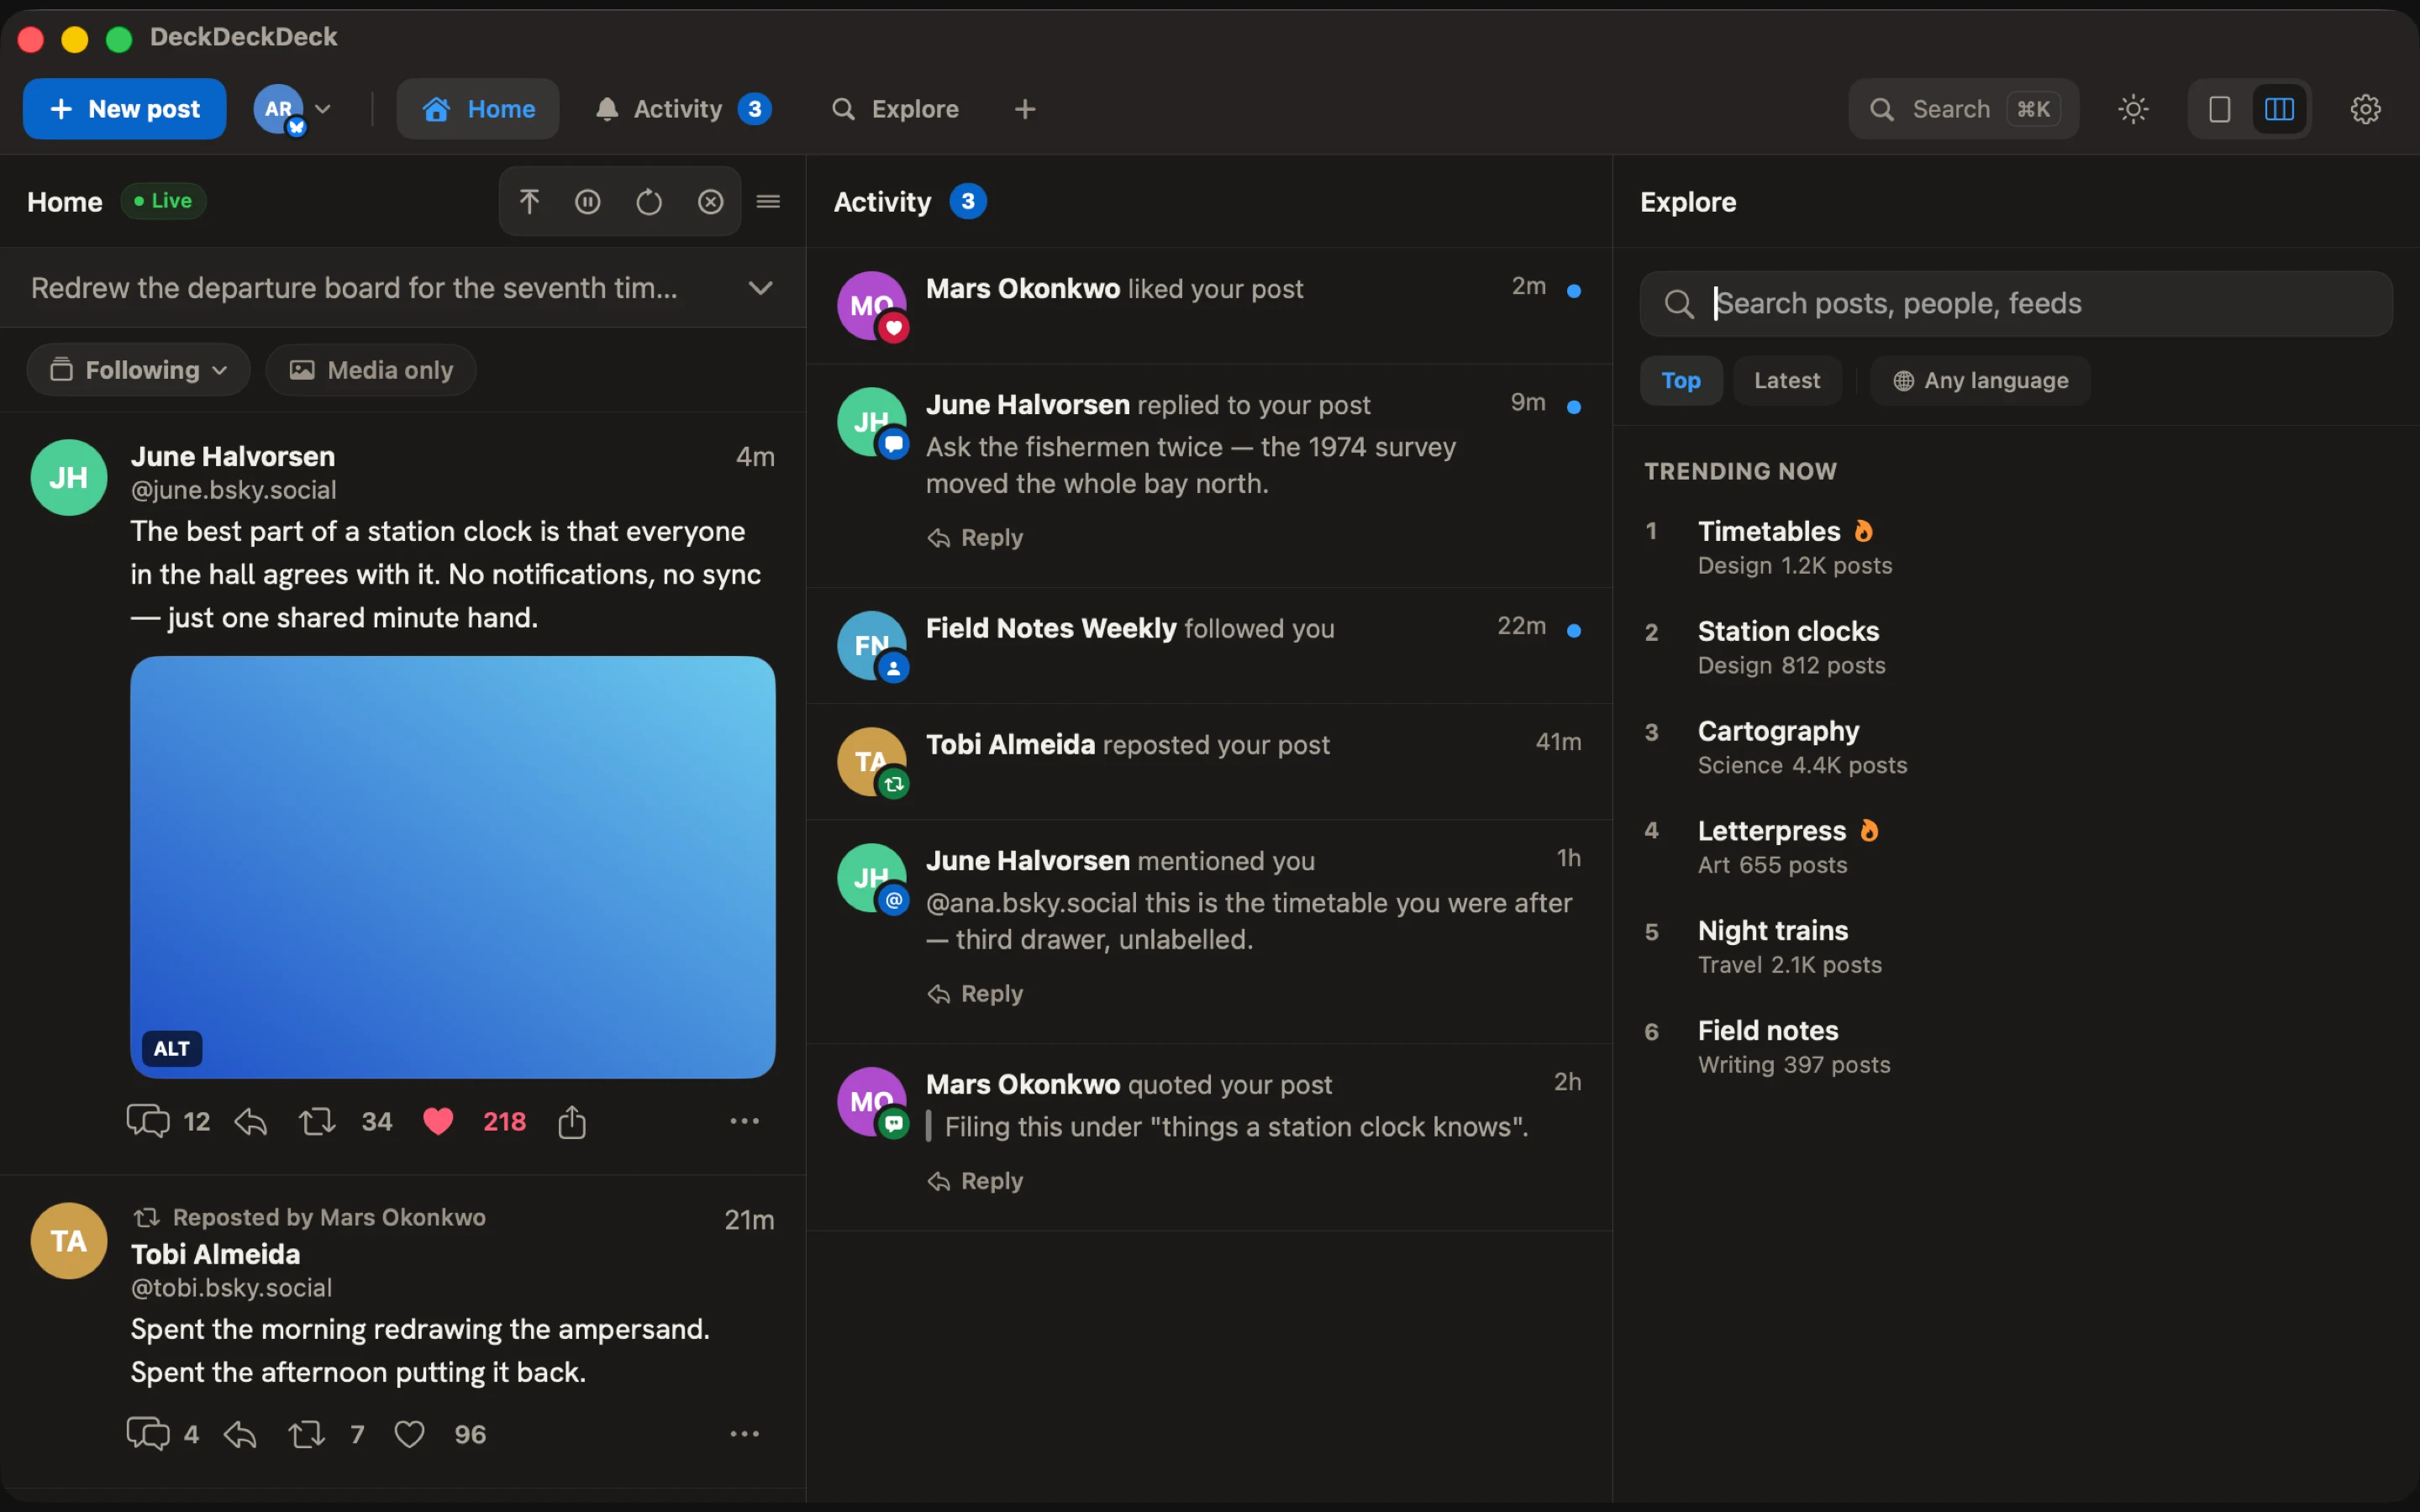The height and width of the screenshot is (1512, 2420).
Task: Open more options on Tobi Almeida's post
Action: pyautogui.click(x=744, y=1434)
